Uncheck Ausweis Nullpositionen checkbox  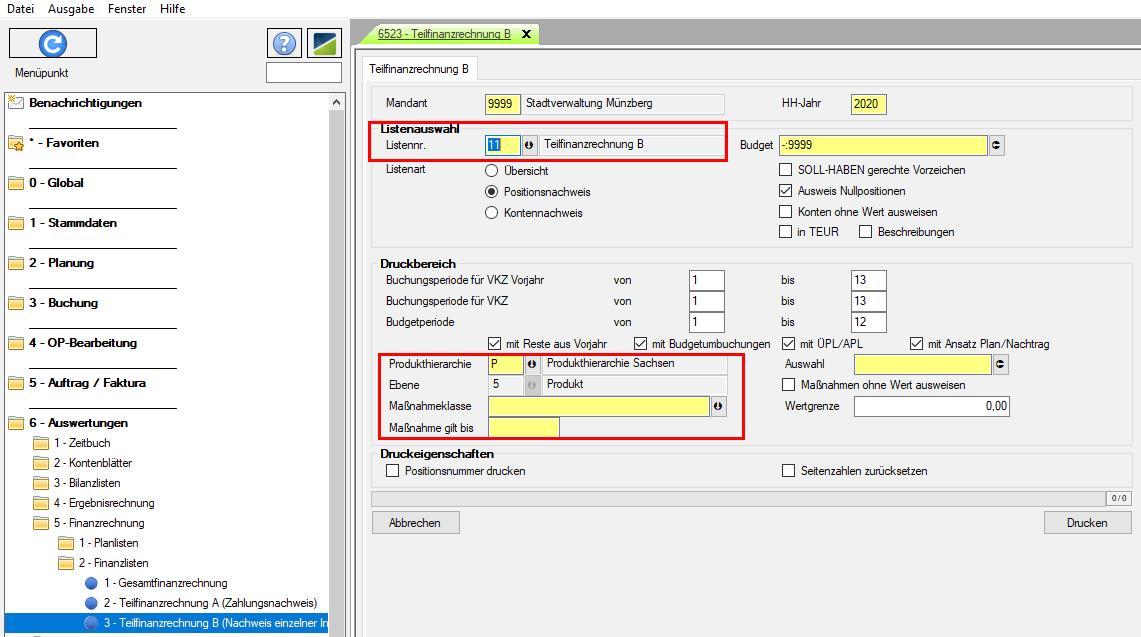tap(786, 191)
